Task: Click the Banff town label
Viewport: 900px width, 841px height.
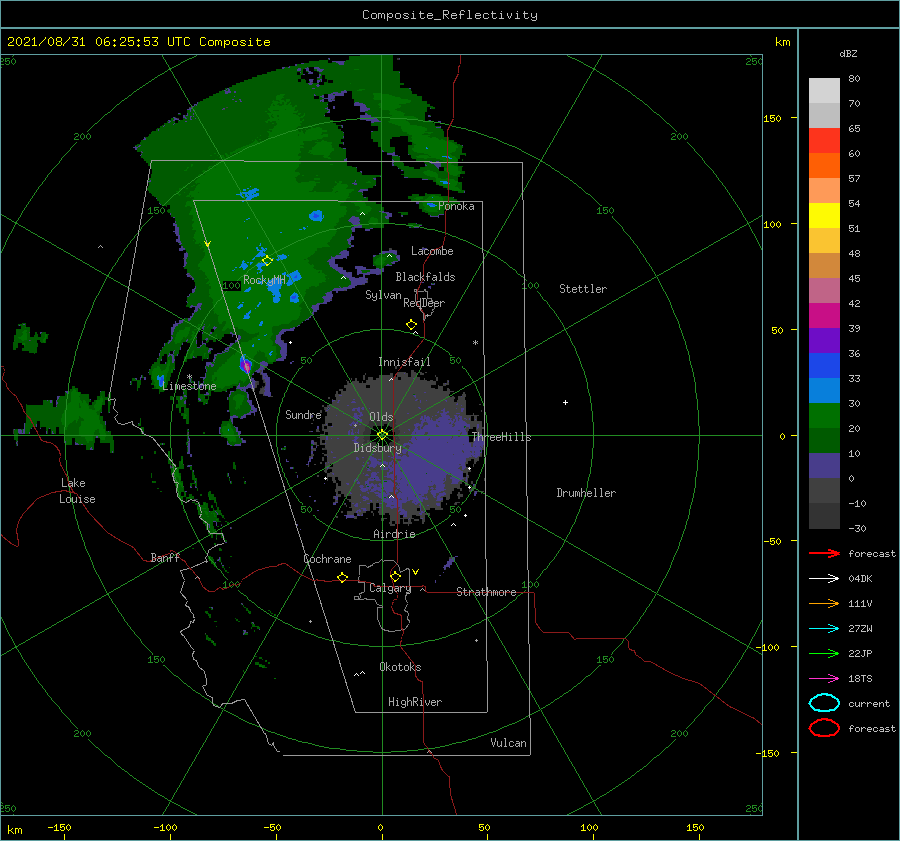Action: pyautogui.click(x=165, y=557)
